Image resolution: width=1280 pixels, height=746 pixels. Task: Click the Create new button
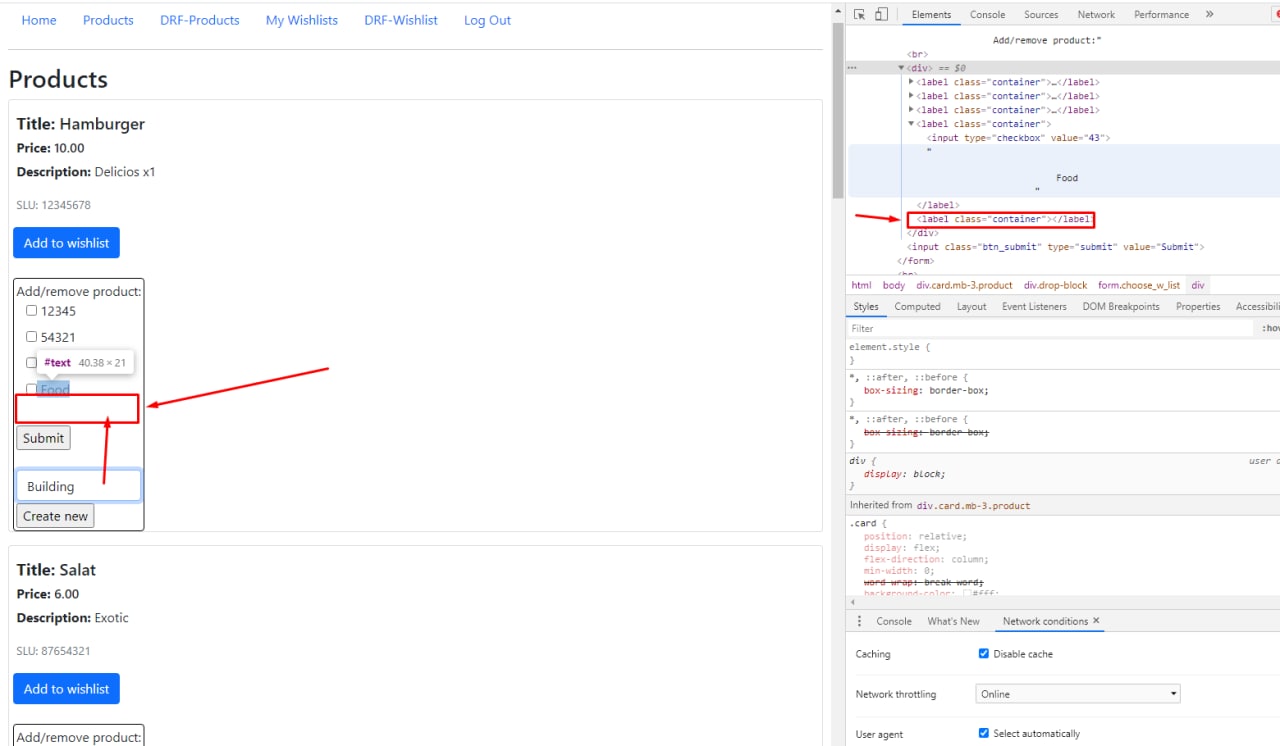click(55, 516)
